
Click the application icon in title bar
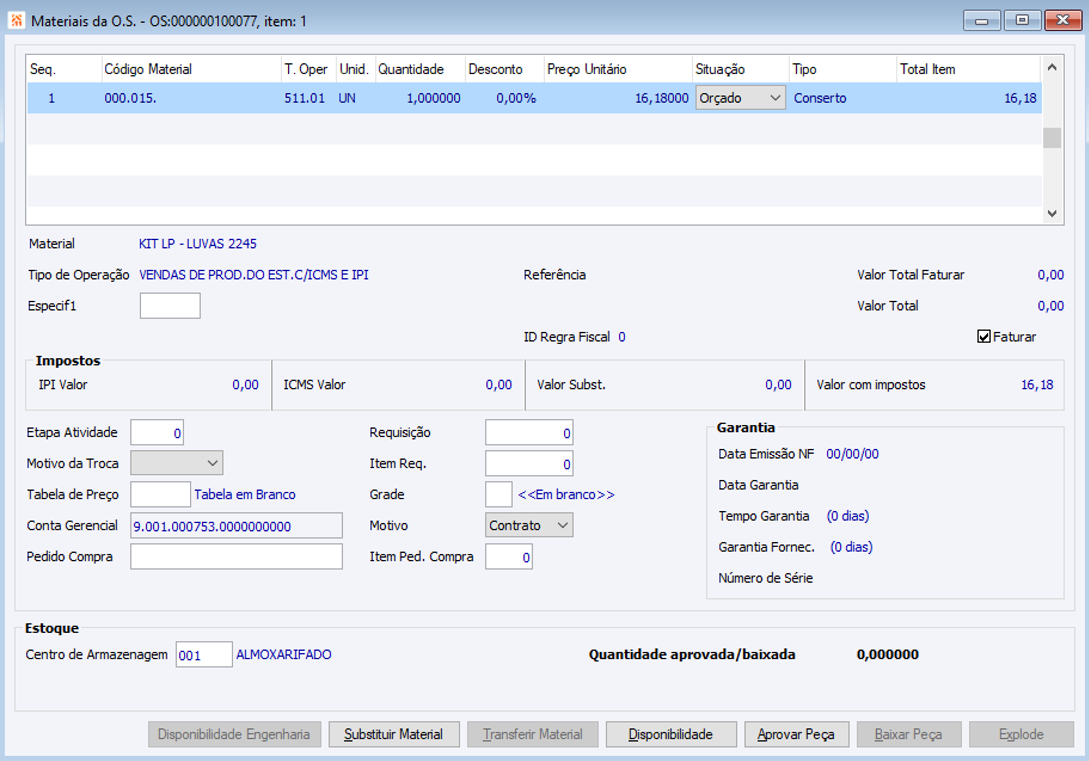(16, 20)
